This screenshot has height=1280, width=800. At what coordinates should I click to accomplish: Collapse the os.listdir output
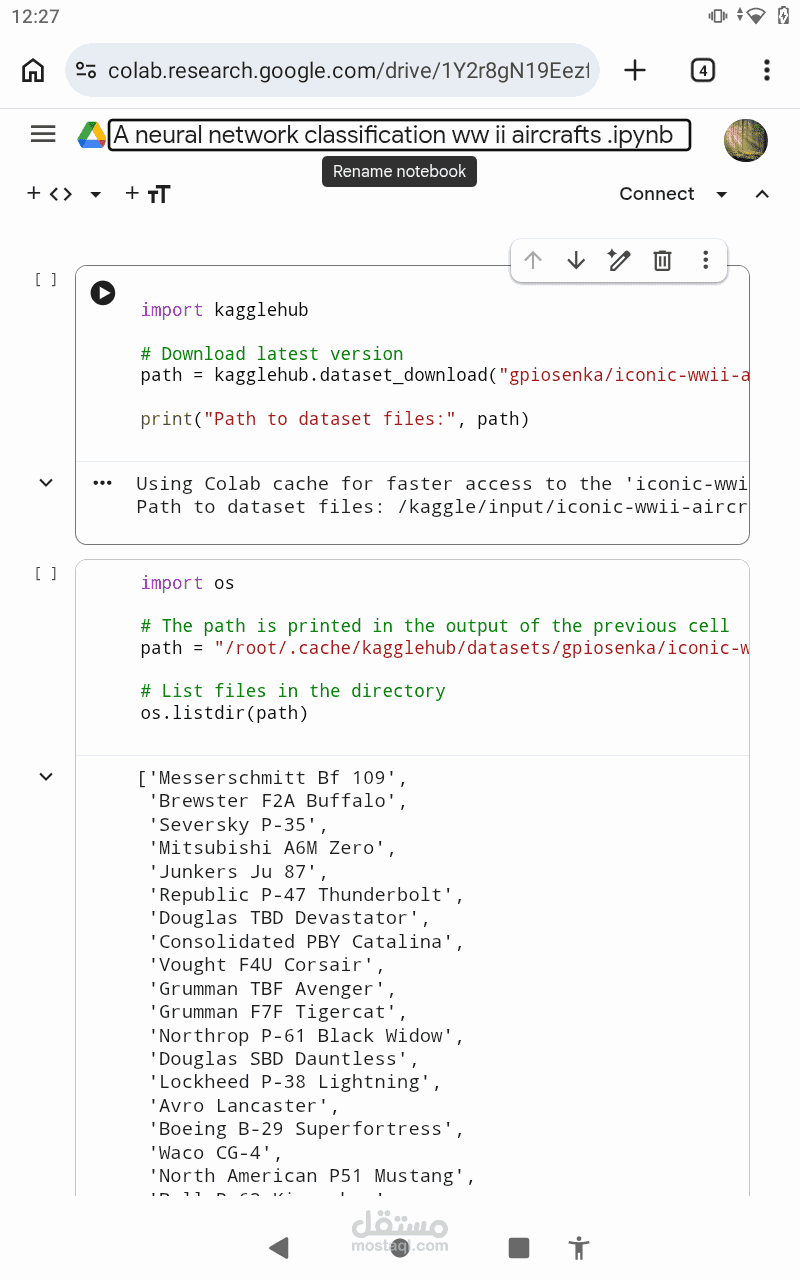tap(46, 776)
